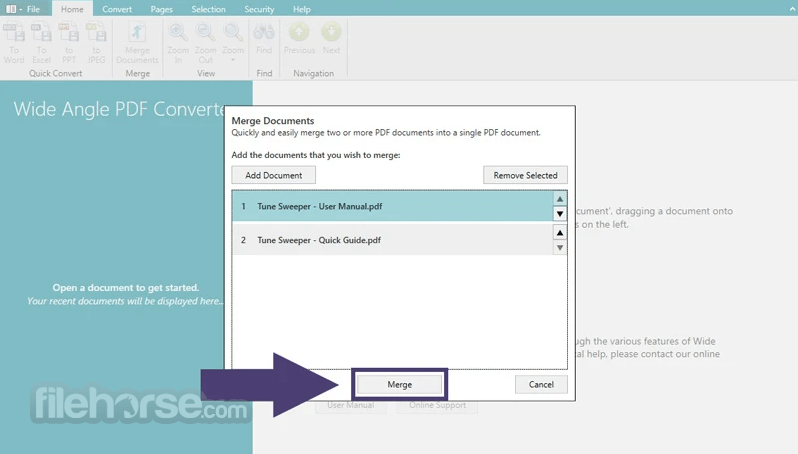Collapse the ribbon with the top-right chevron

tap(792, 9)
